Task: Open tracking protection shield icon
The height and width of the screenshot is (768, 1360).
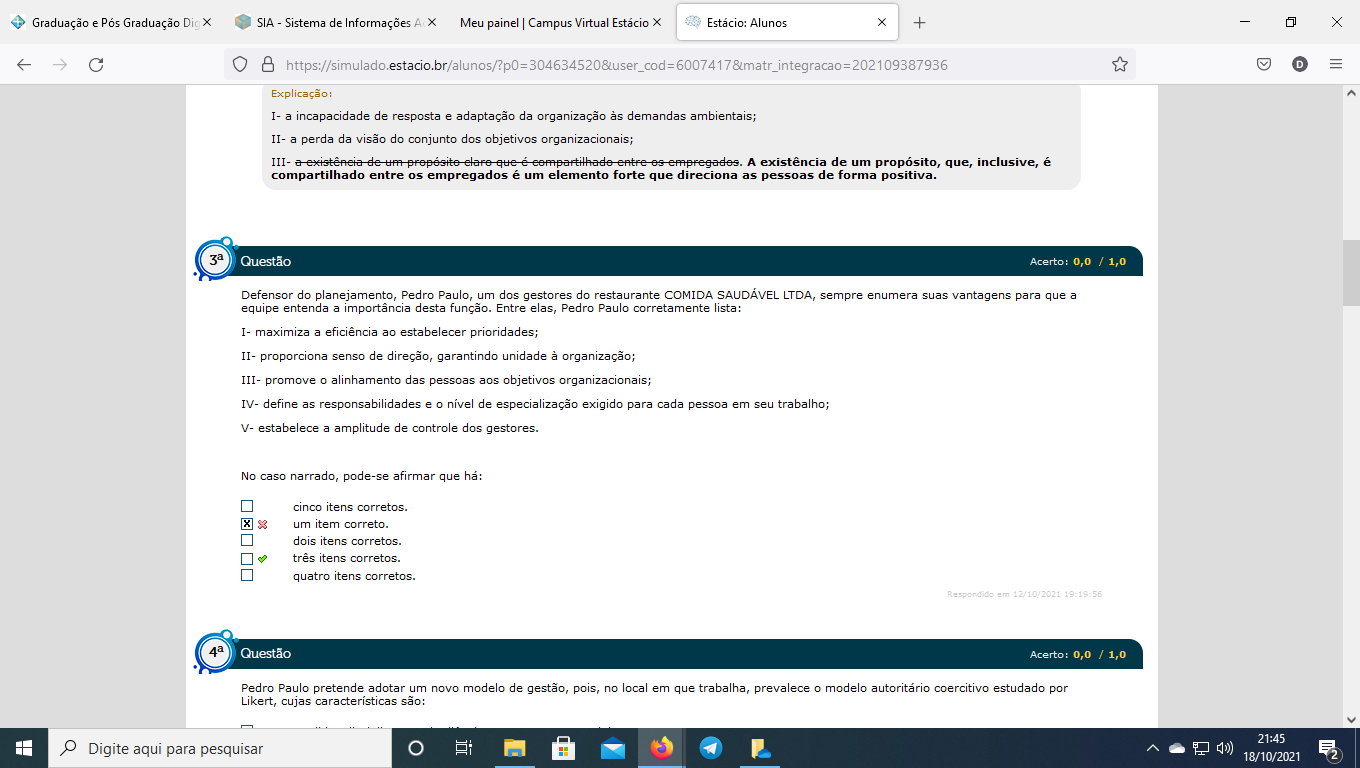Action: click(x=240, y=64)
